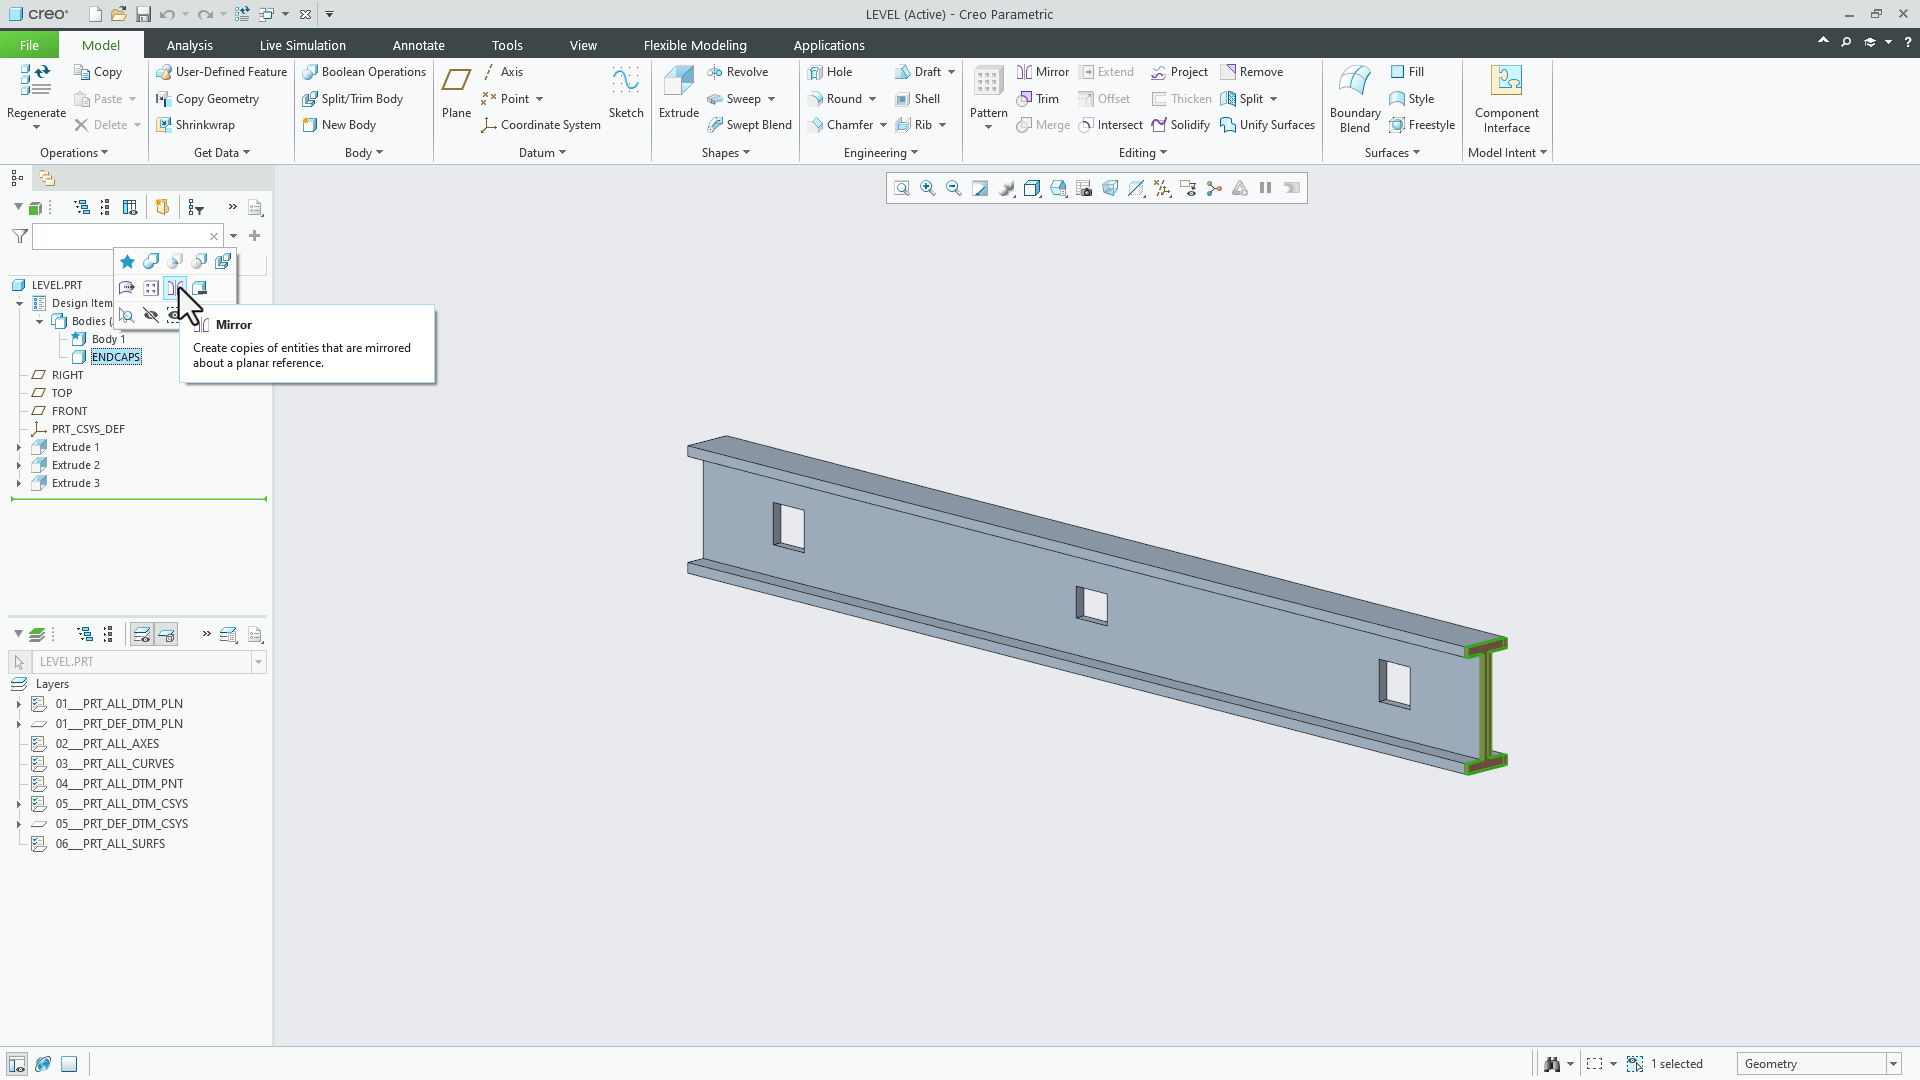Click the Hide icon in mini toolbar

(151, 315)
